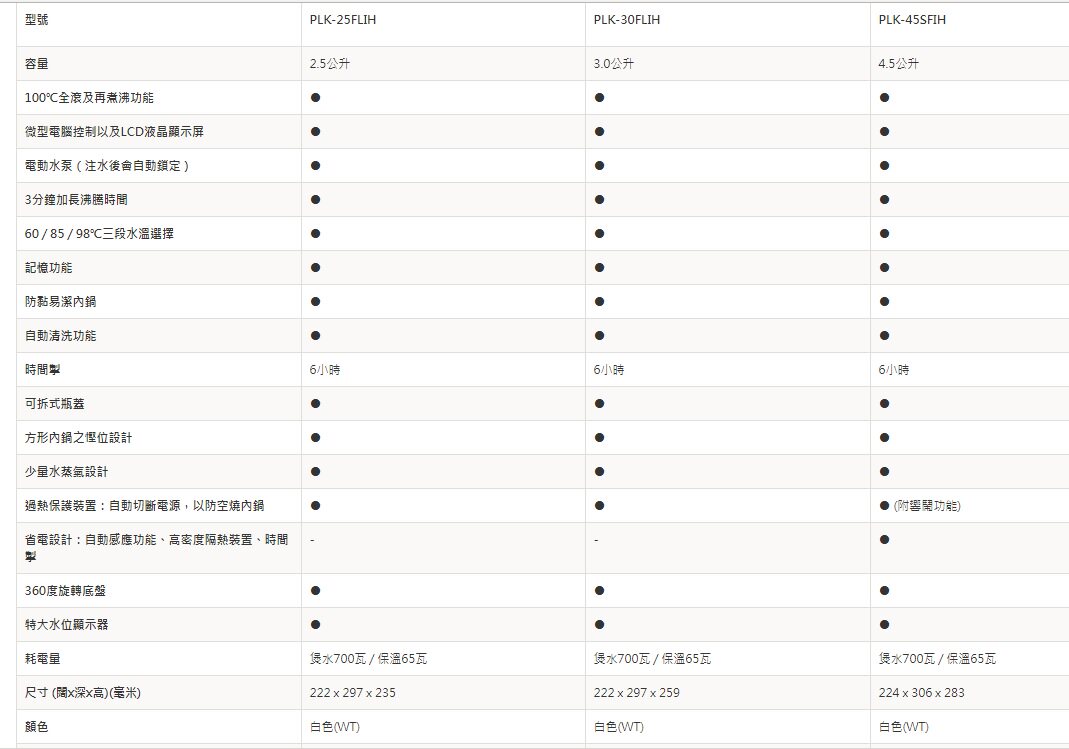Click the PLK-45SFIH model header
Viewport: 1069px width, 749px height.
point(912,20)
